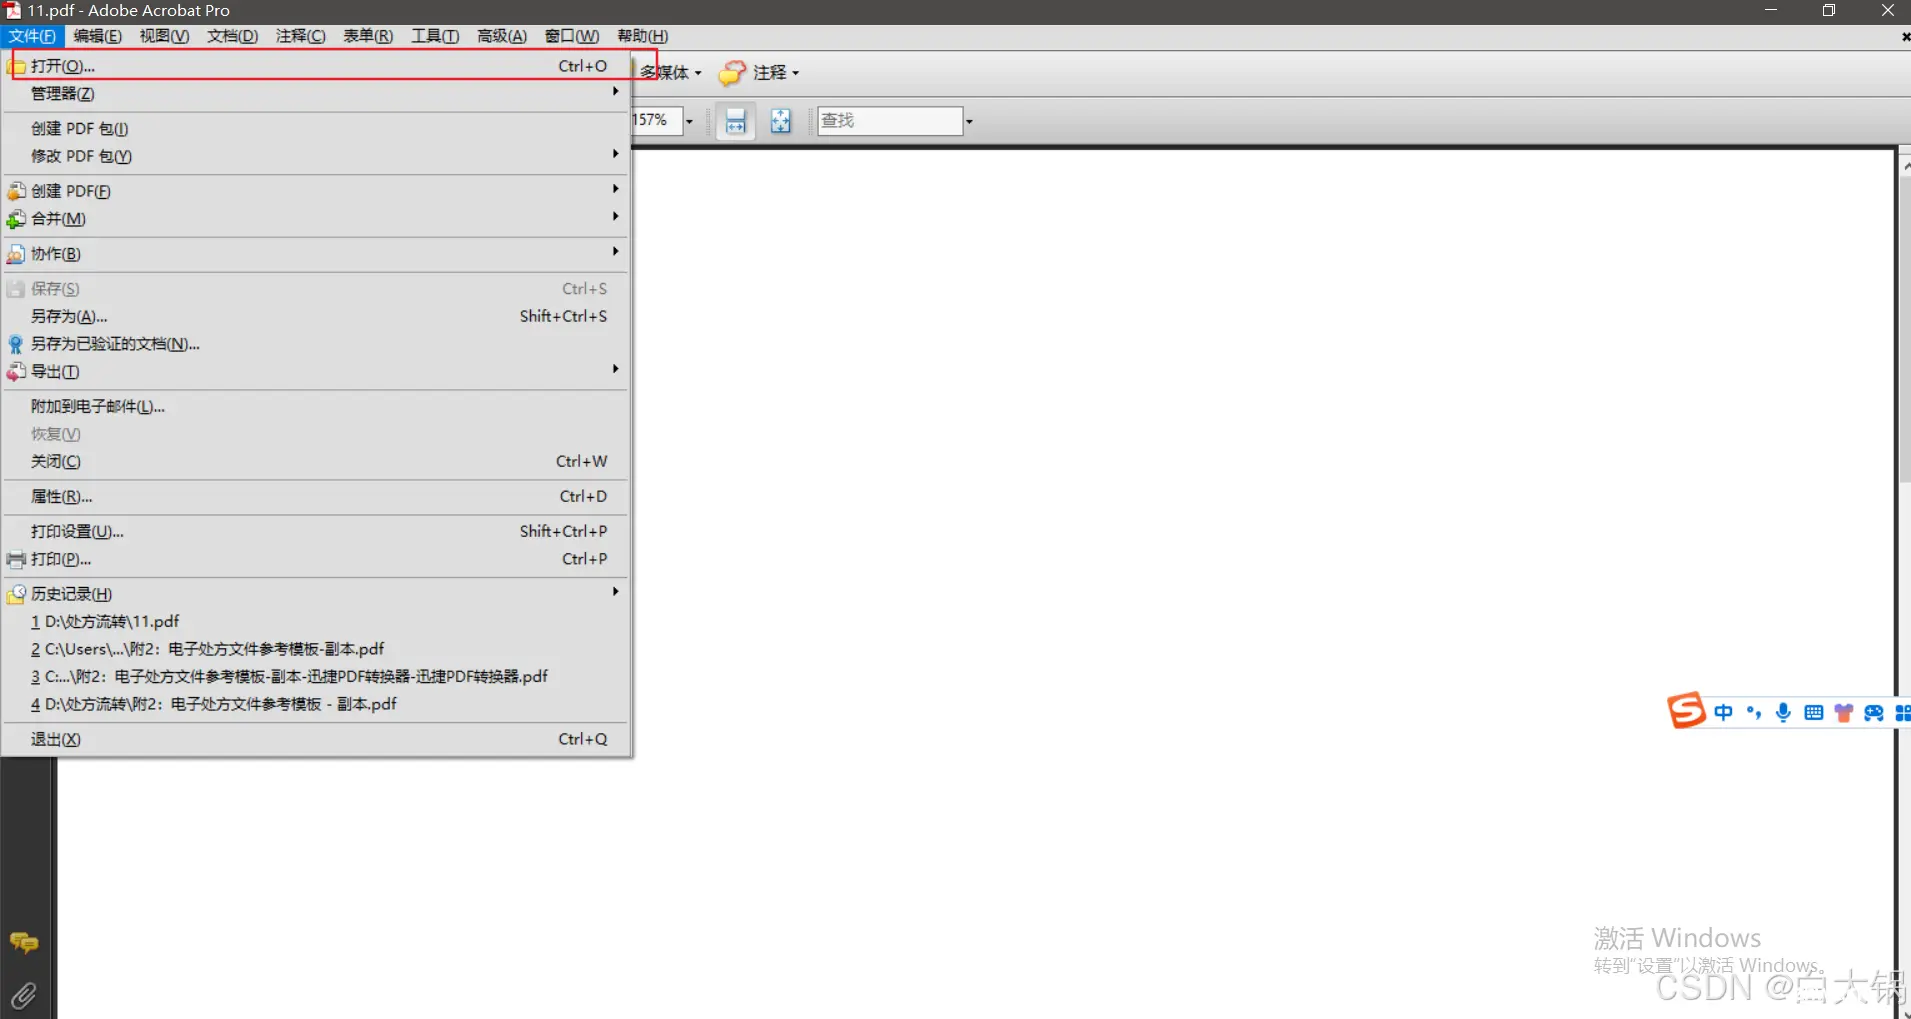Image resolution: width=1911 pixels, height=1019 pixels.
Task: Expand the History (历史记录) submenu
Action: pyautogui.click(x=316, y=593)
